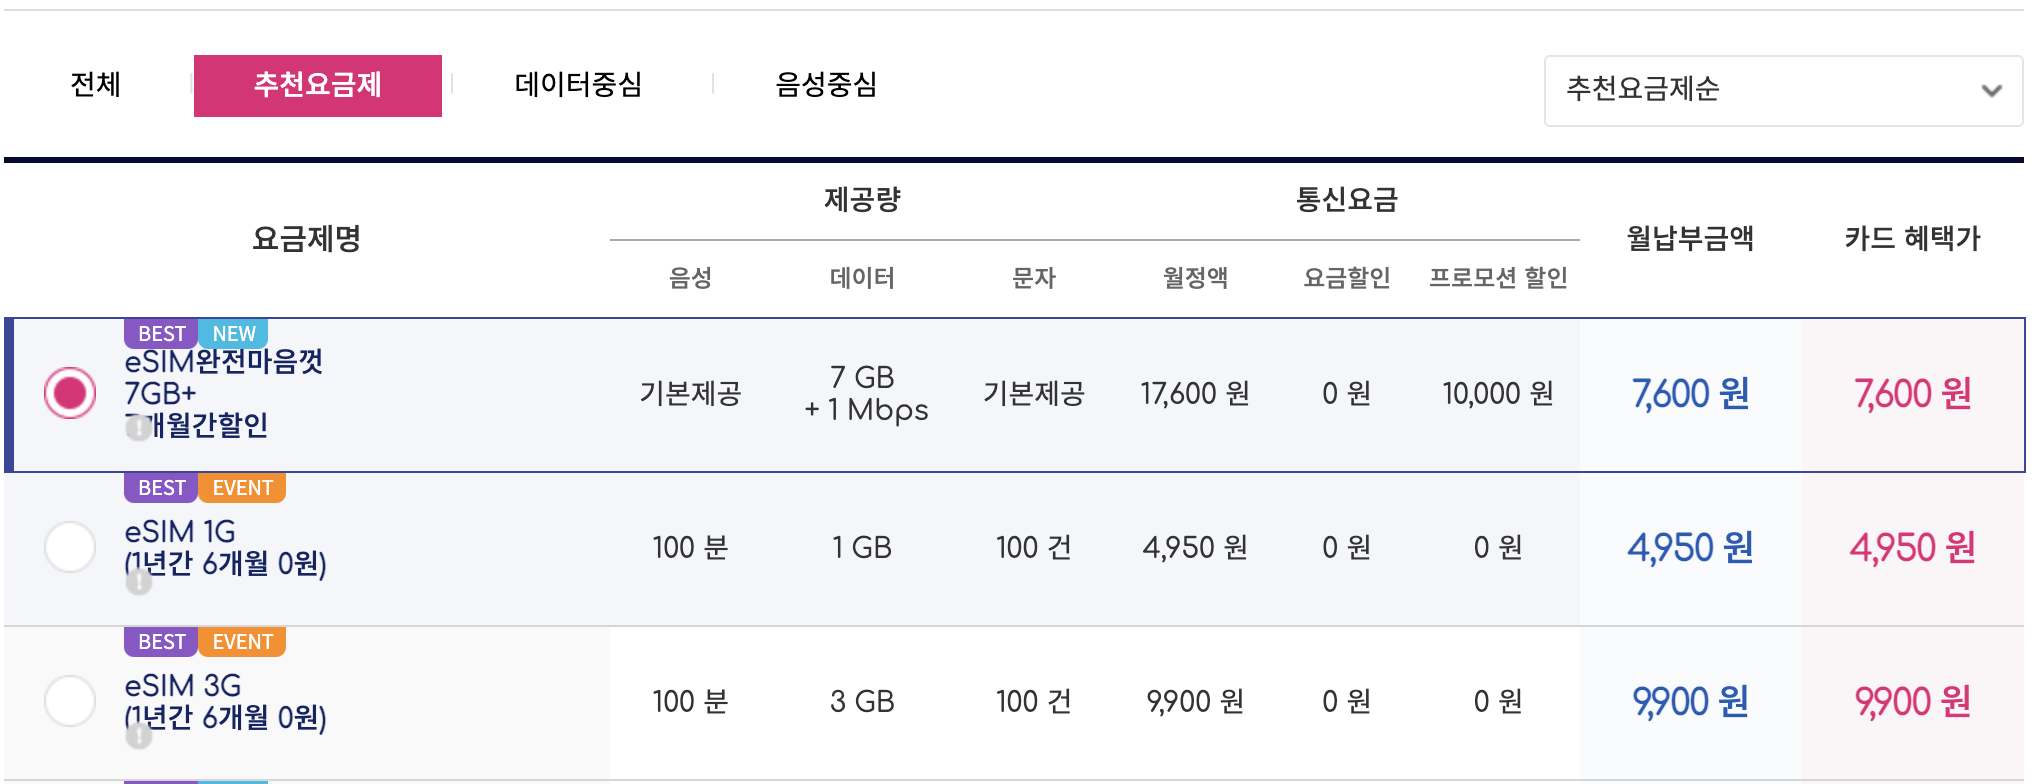The width and height of the screenshot is (2040, 784).
Task: Switch to the 전체 tab
Action: tap(95, 85)
